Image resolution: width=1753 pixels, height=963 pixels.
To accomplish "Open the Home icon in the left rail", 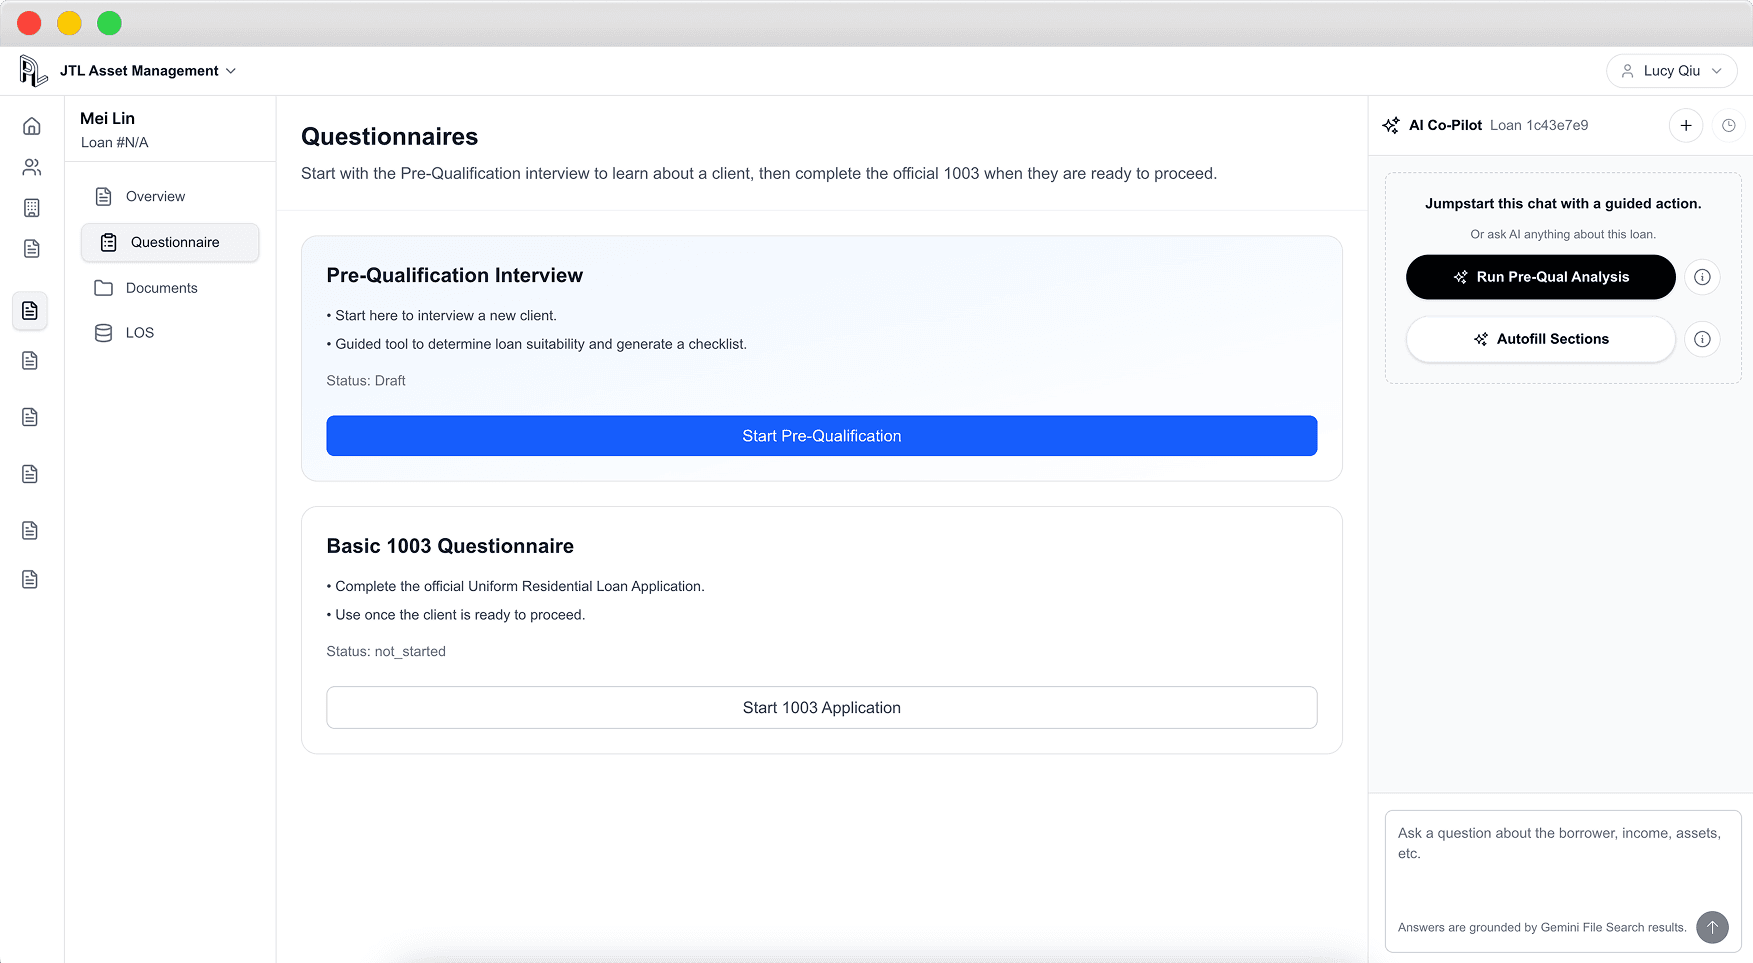I will [x=31, y=126].
